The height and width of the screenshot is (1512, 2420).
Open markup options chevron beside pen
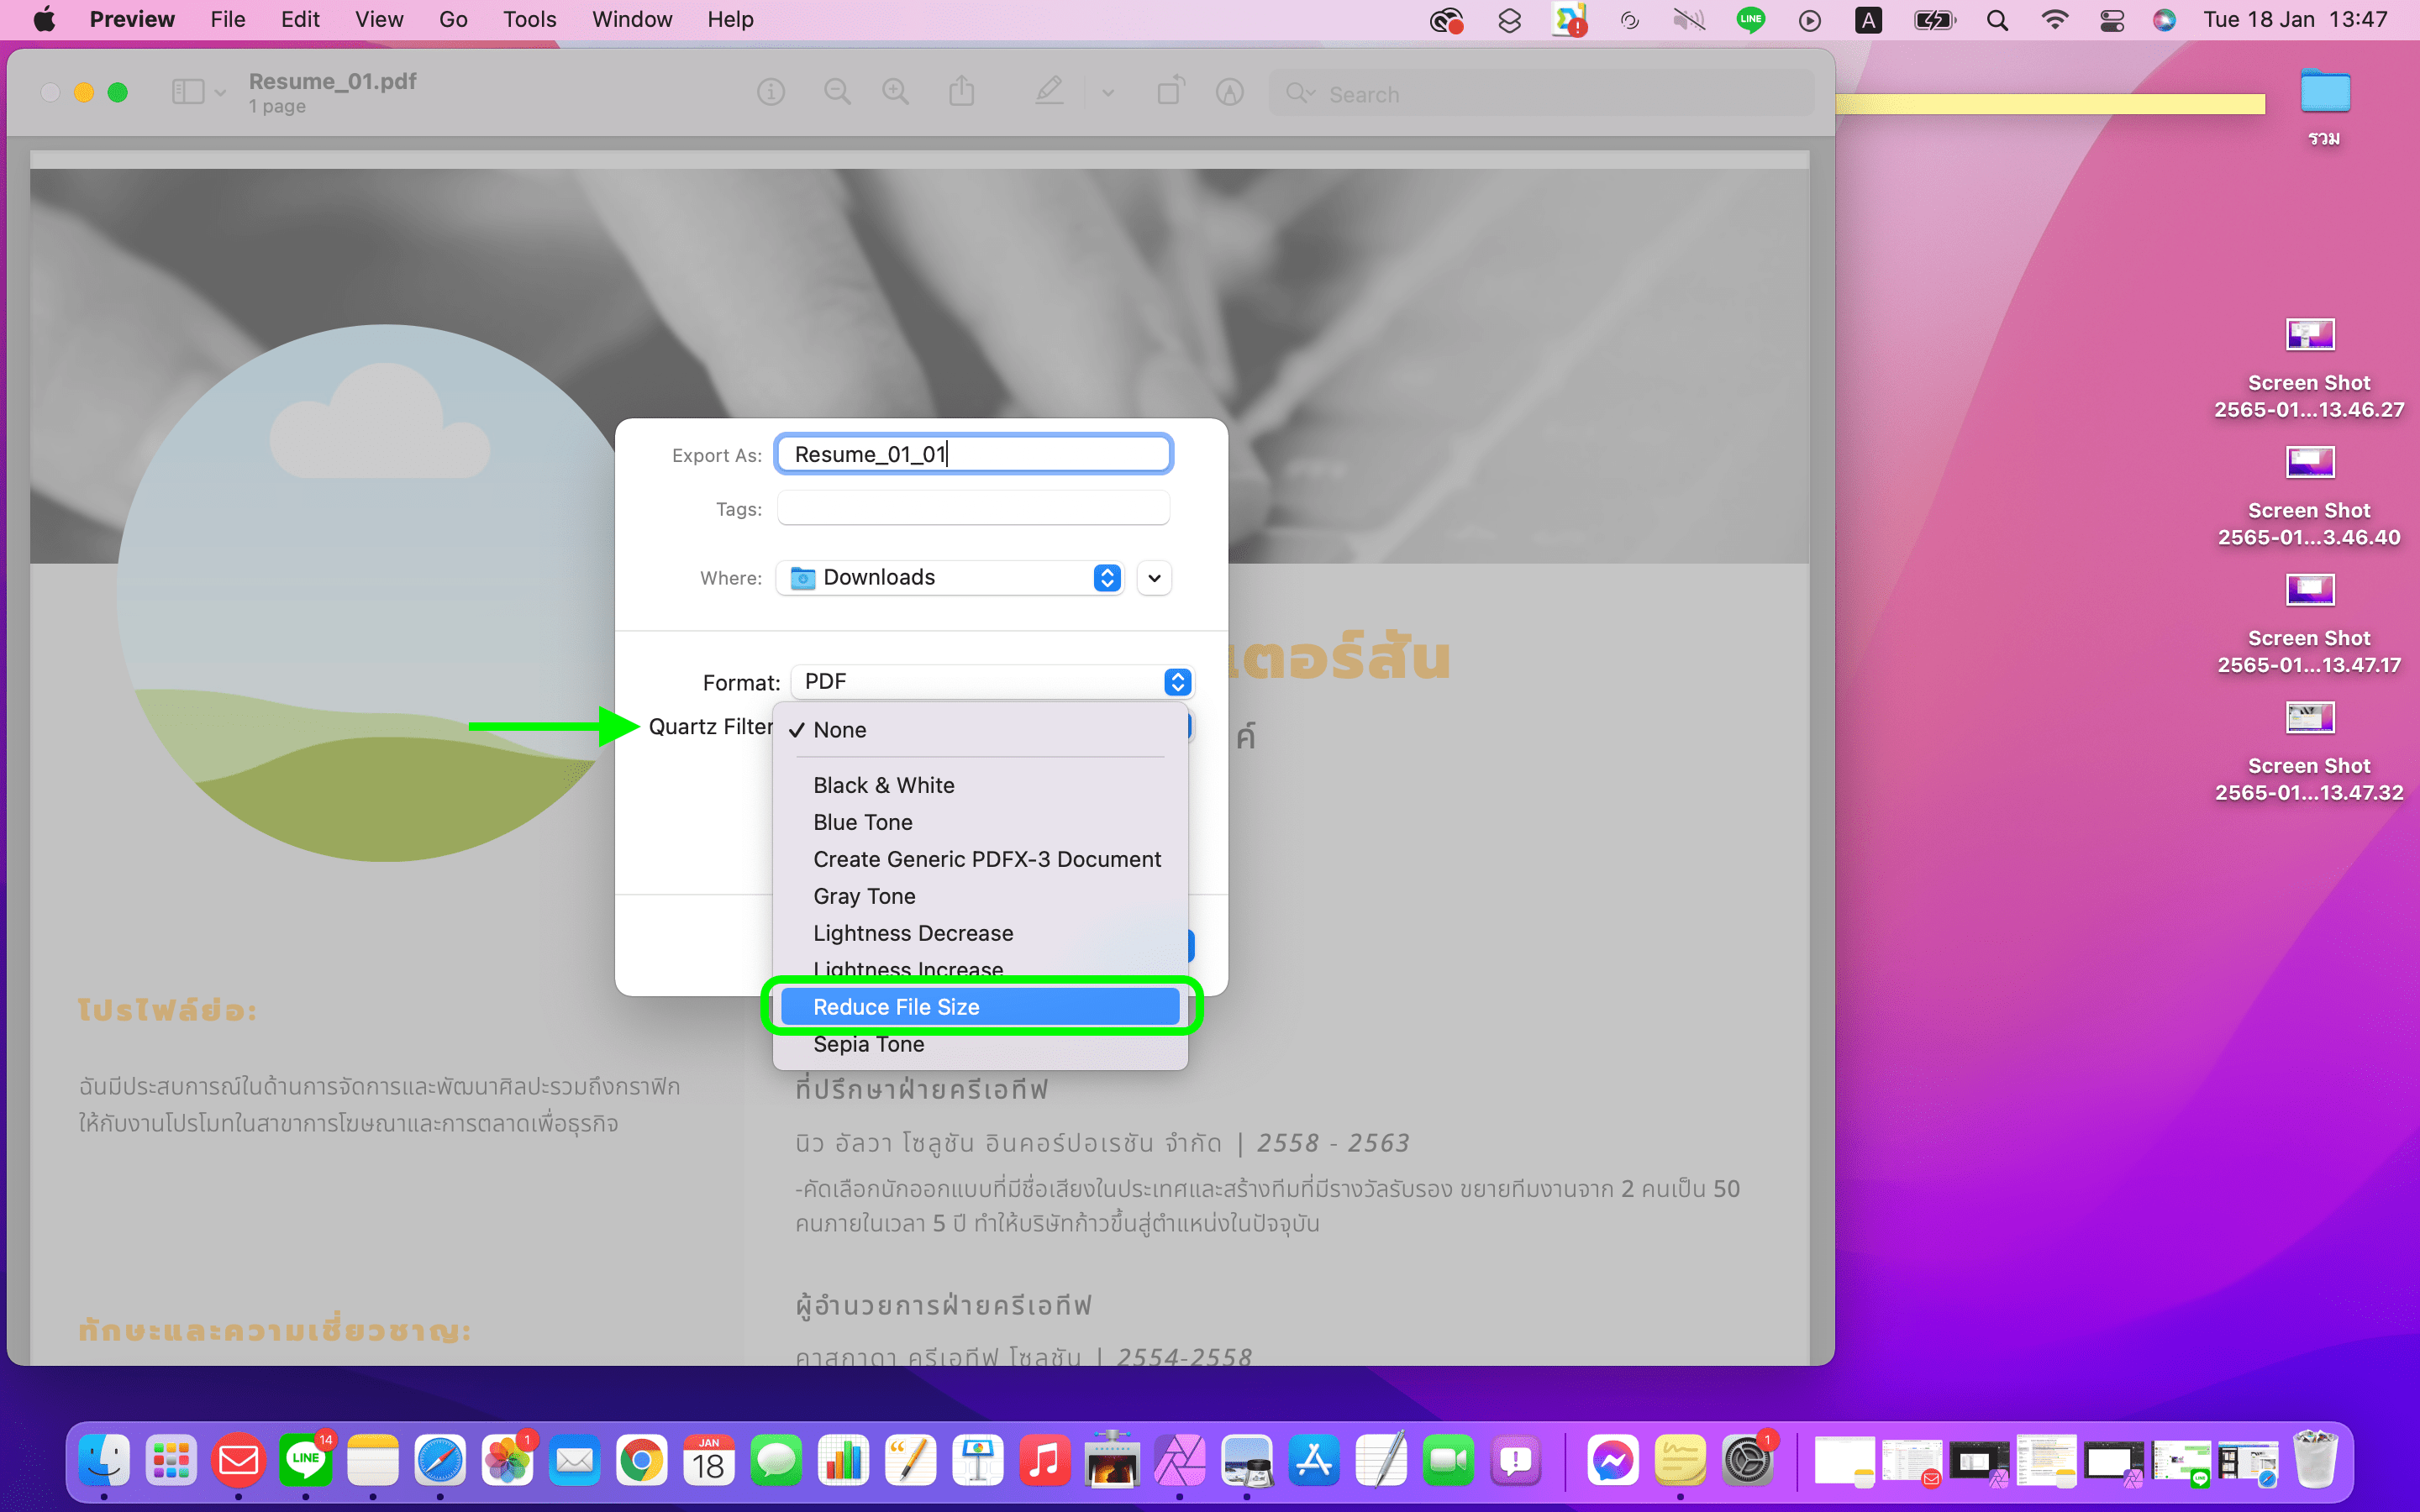click(1108, 93)
